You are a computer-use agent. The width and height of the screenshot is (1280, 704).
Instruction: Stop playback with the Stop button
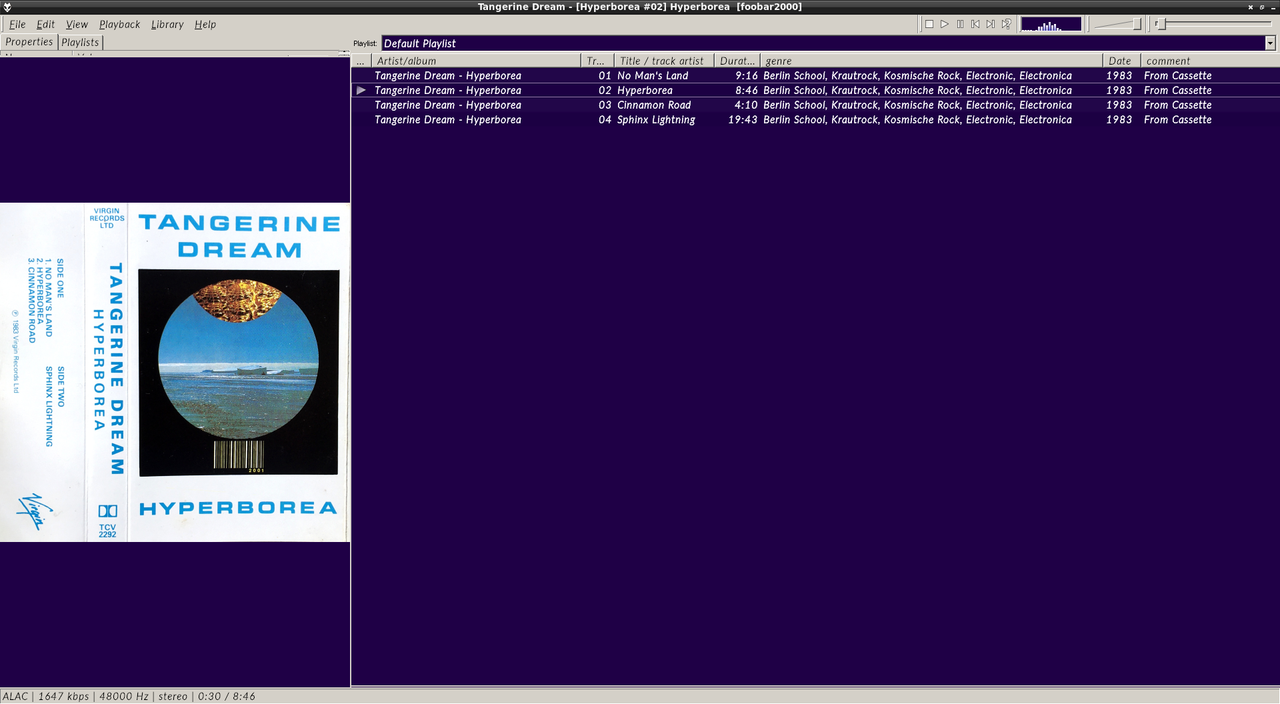click(929, 24)
